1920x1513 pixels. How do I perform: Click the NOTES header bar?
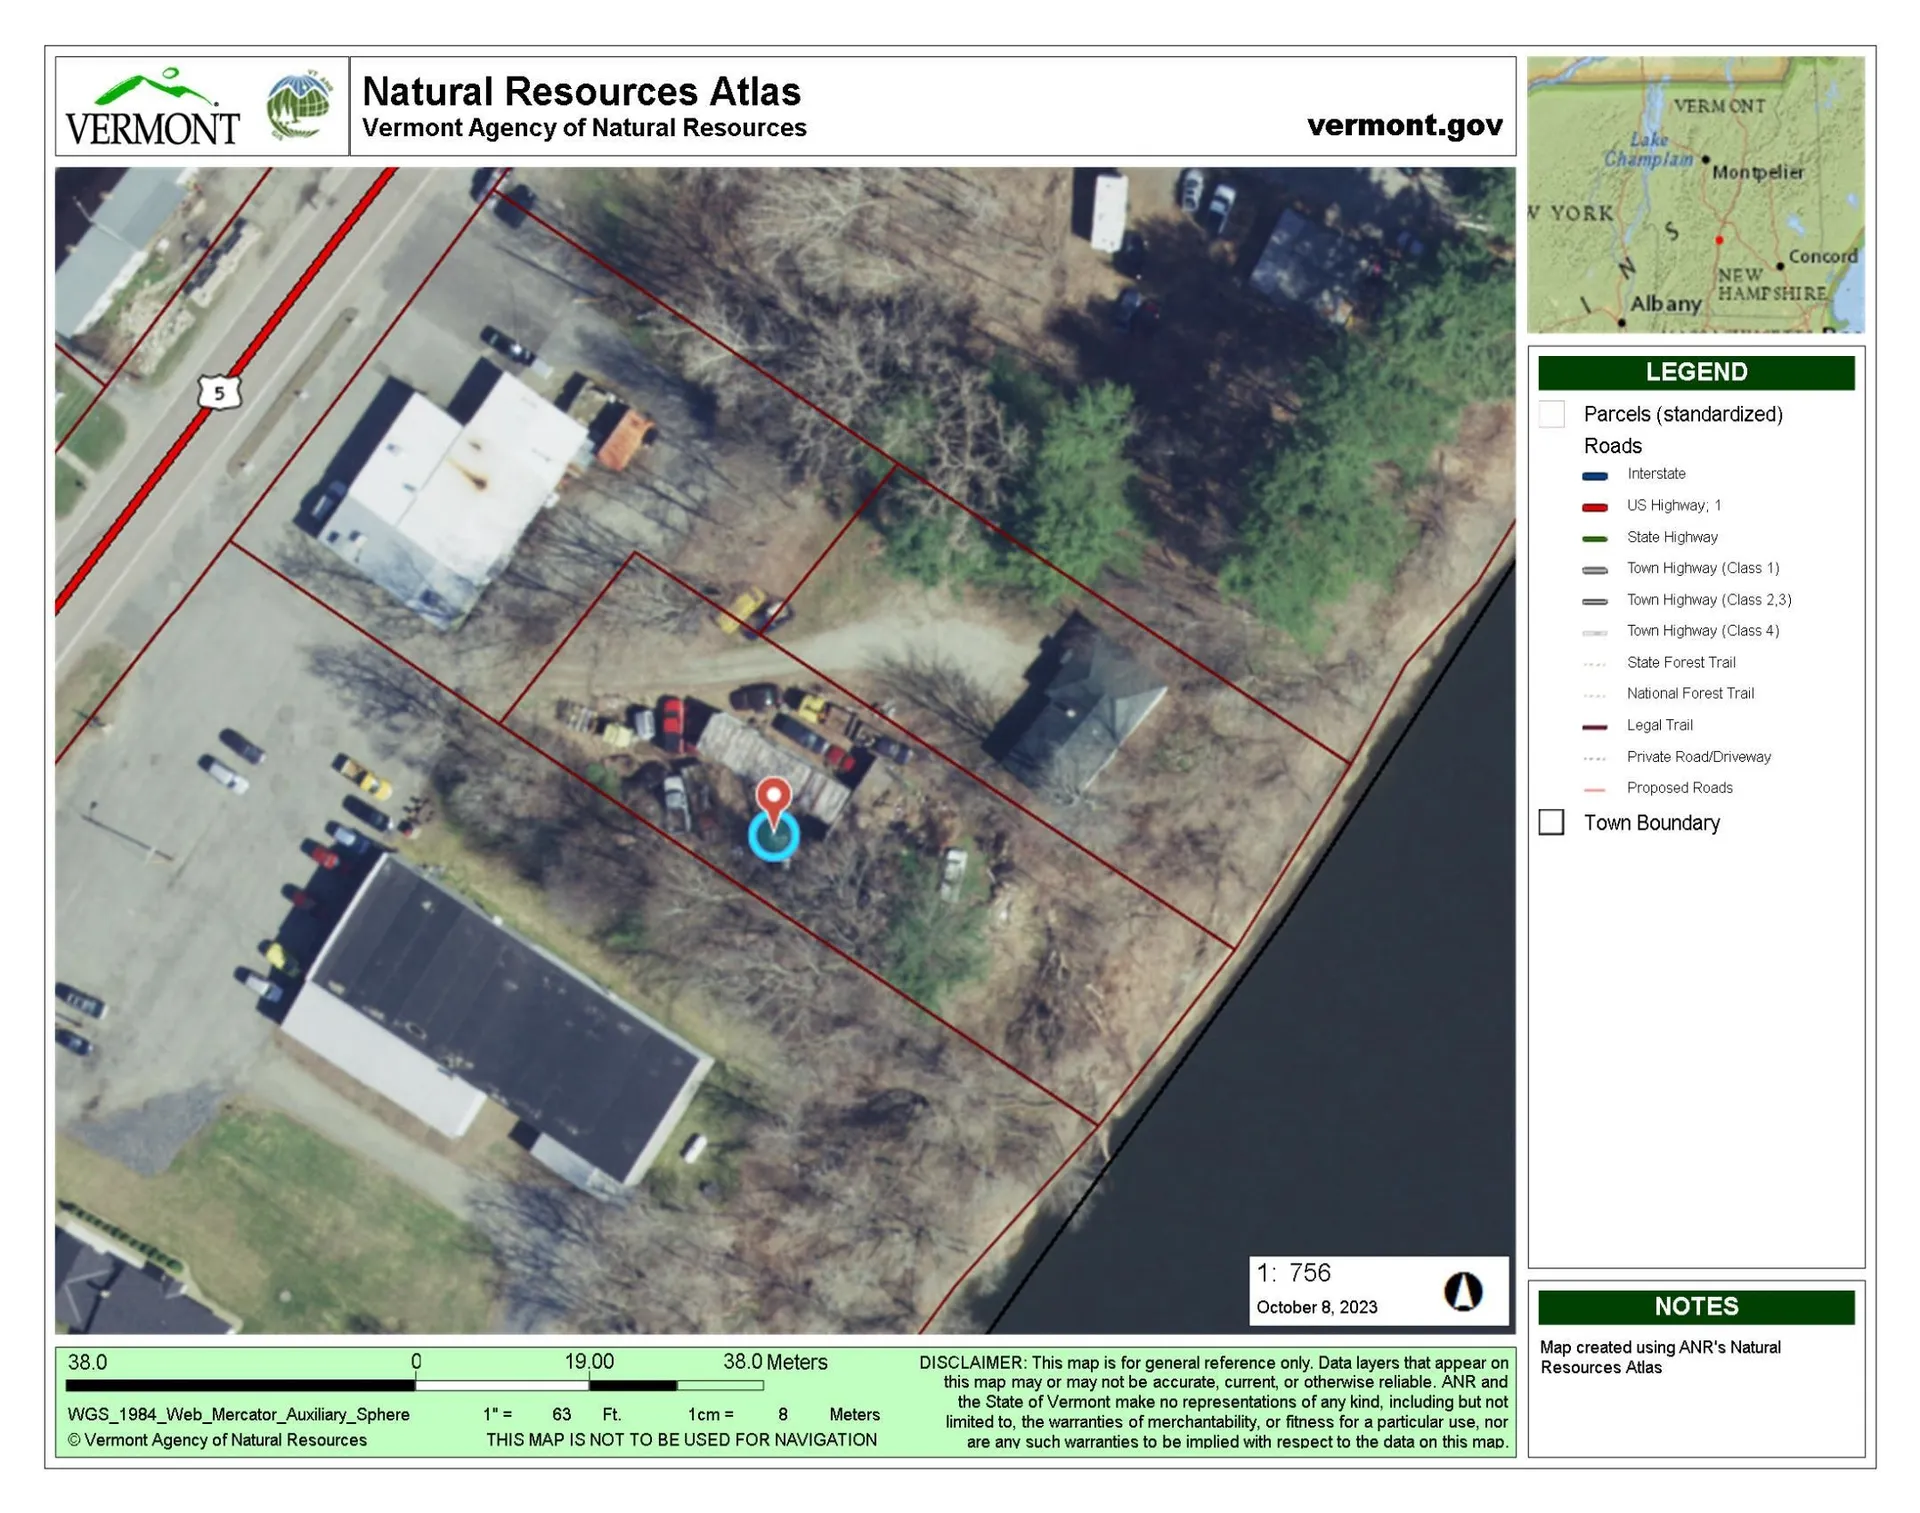[1695, 1306]
